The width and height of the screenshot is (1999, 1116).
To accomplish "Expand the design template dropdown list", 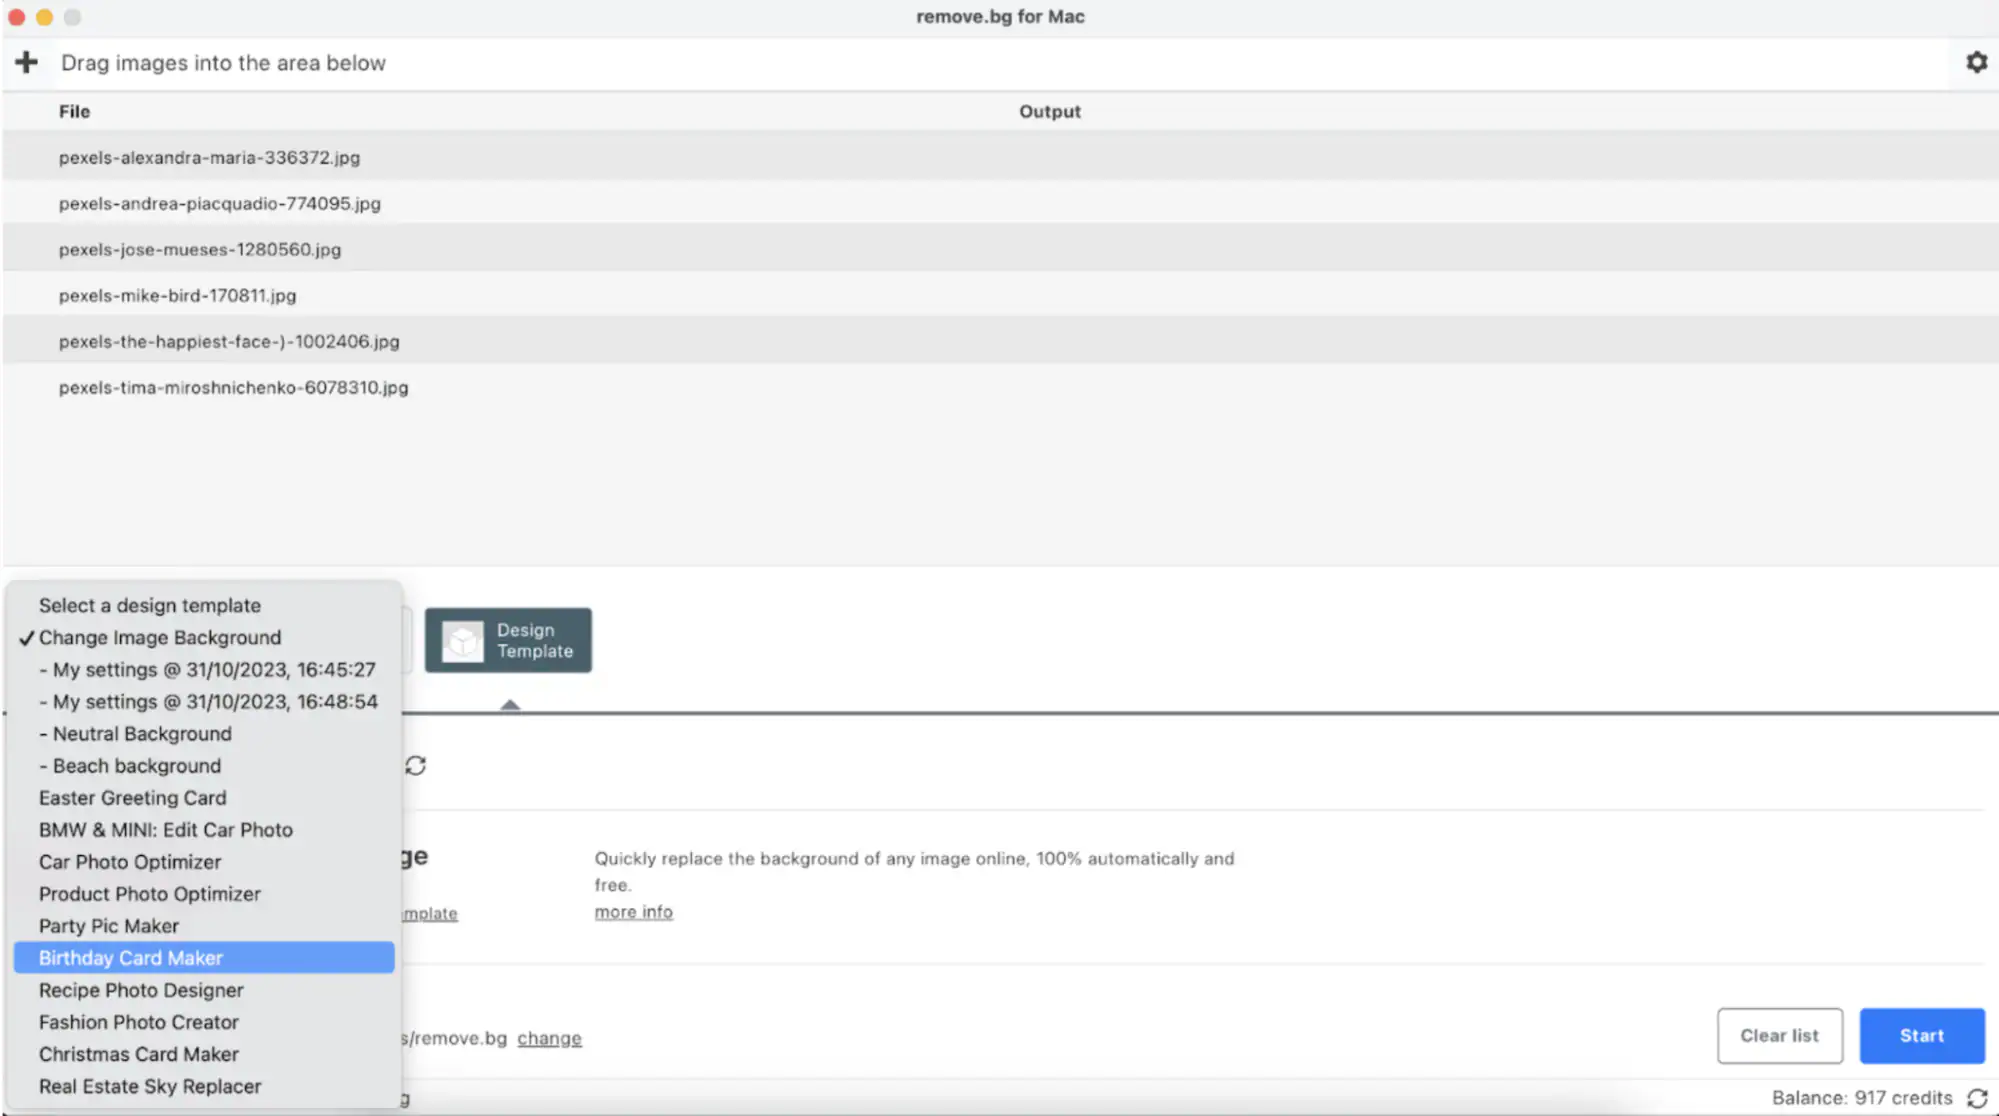I will (508, 640).
